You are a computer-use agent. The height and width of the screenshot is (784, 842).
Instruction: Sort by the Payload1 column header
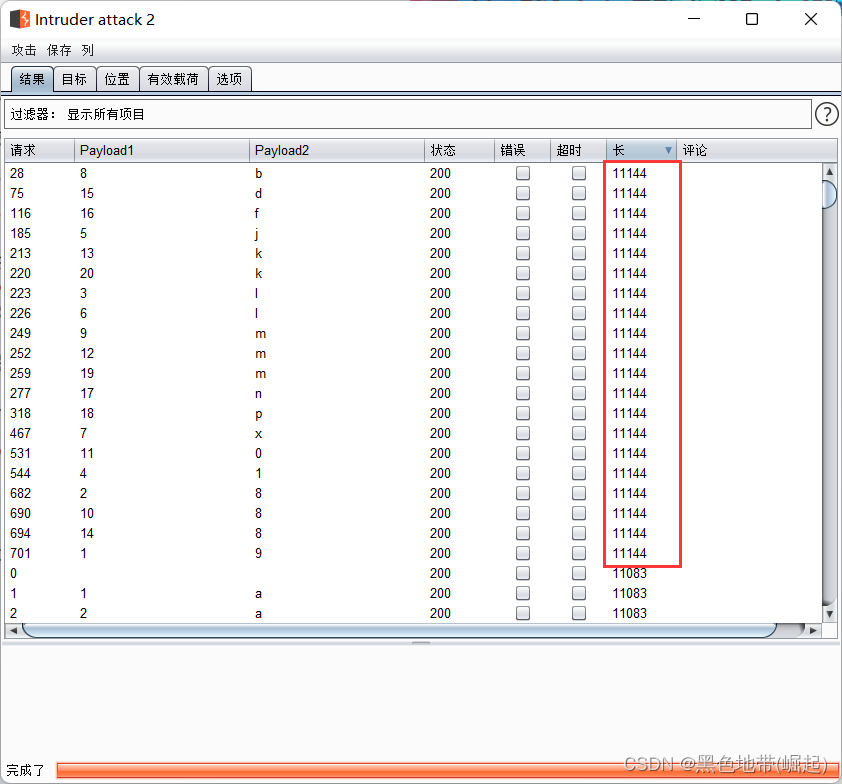(x=162, y=150)
